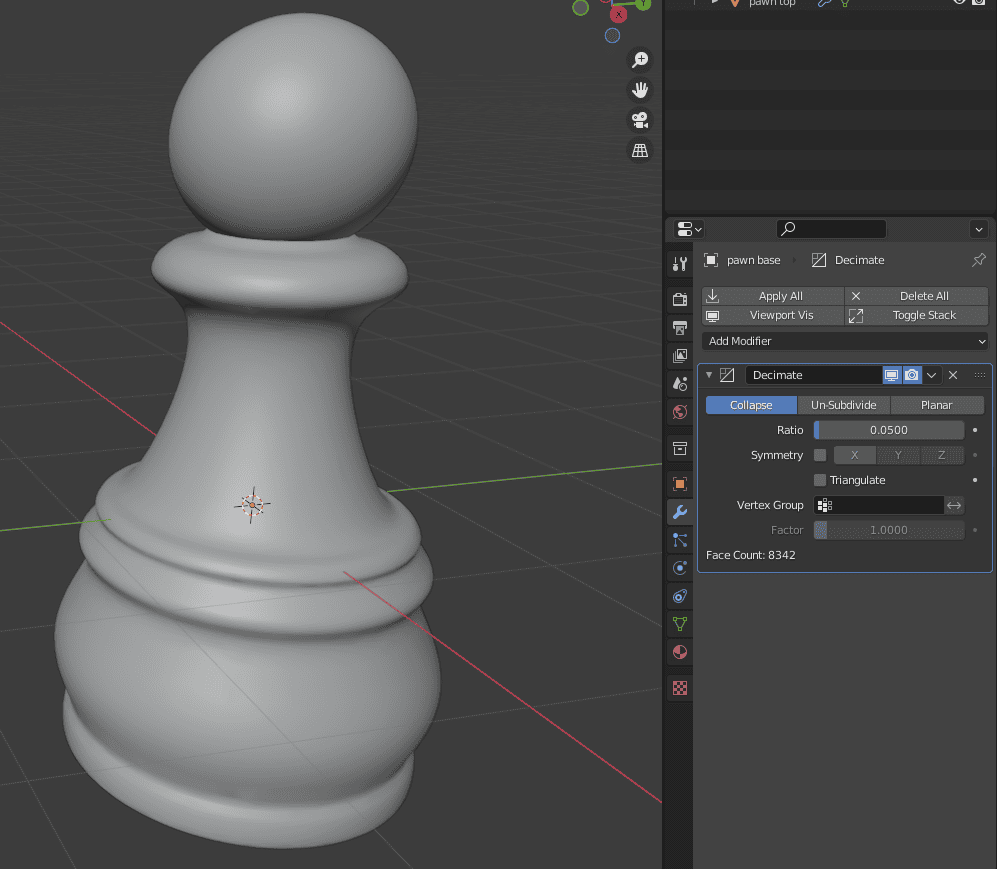
Task: Select the Object Properties orange square icon
Action: (x=680, y=484)
